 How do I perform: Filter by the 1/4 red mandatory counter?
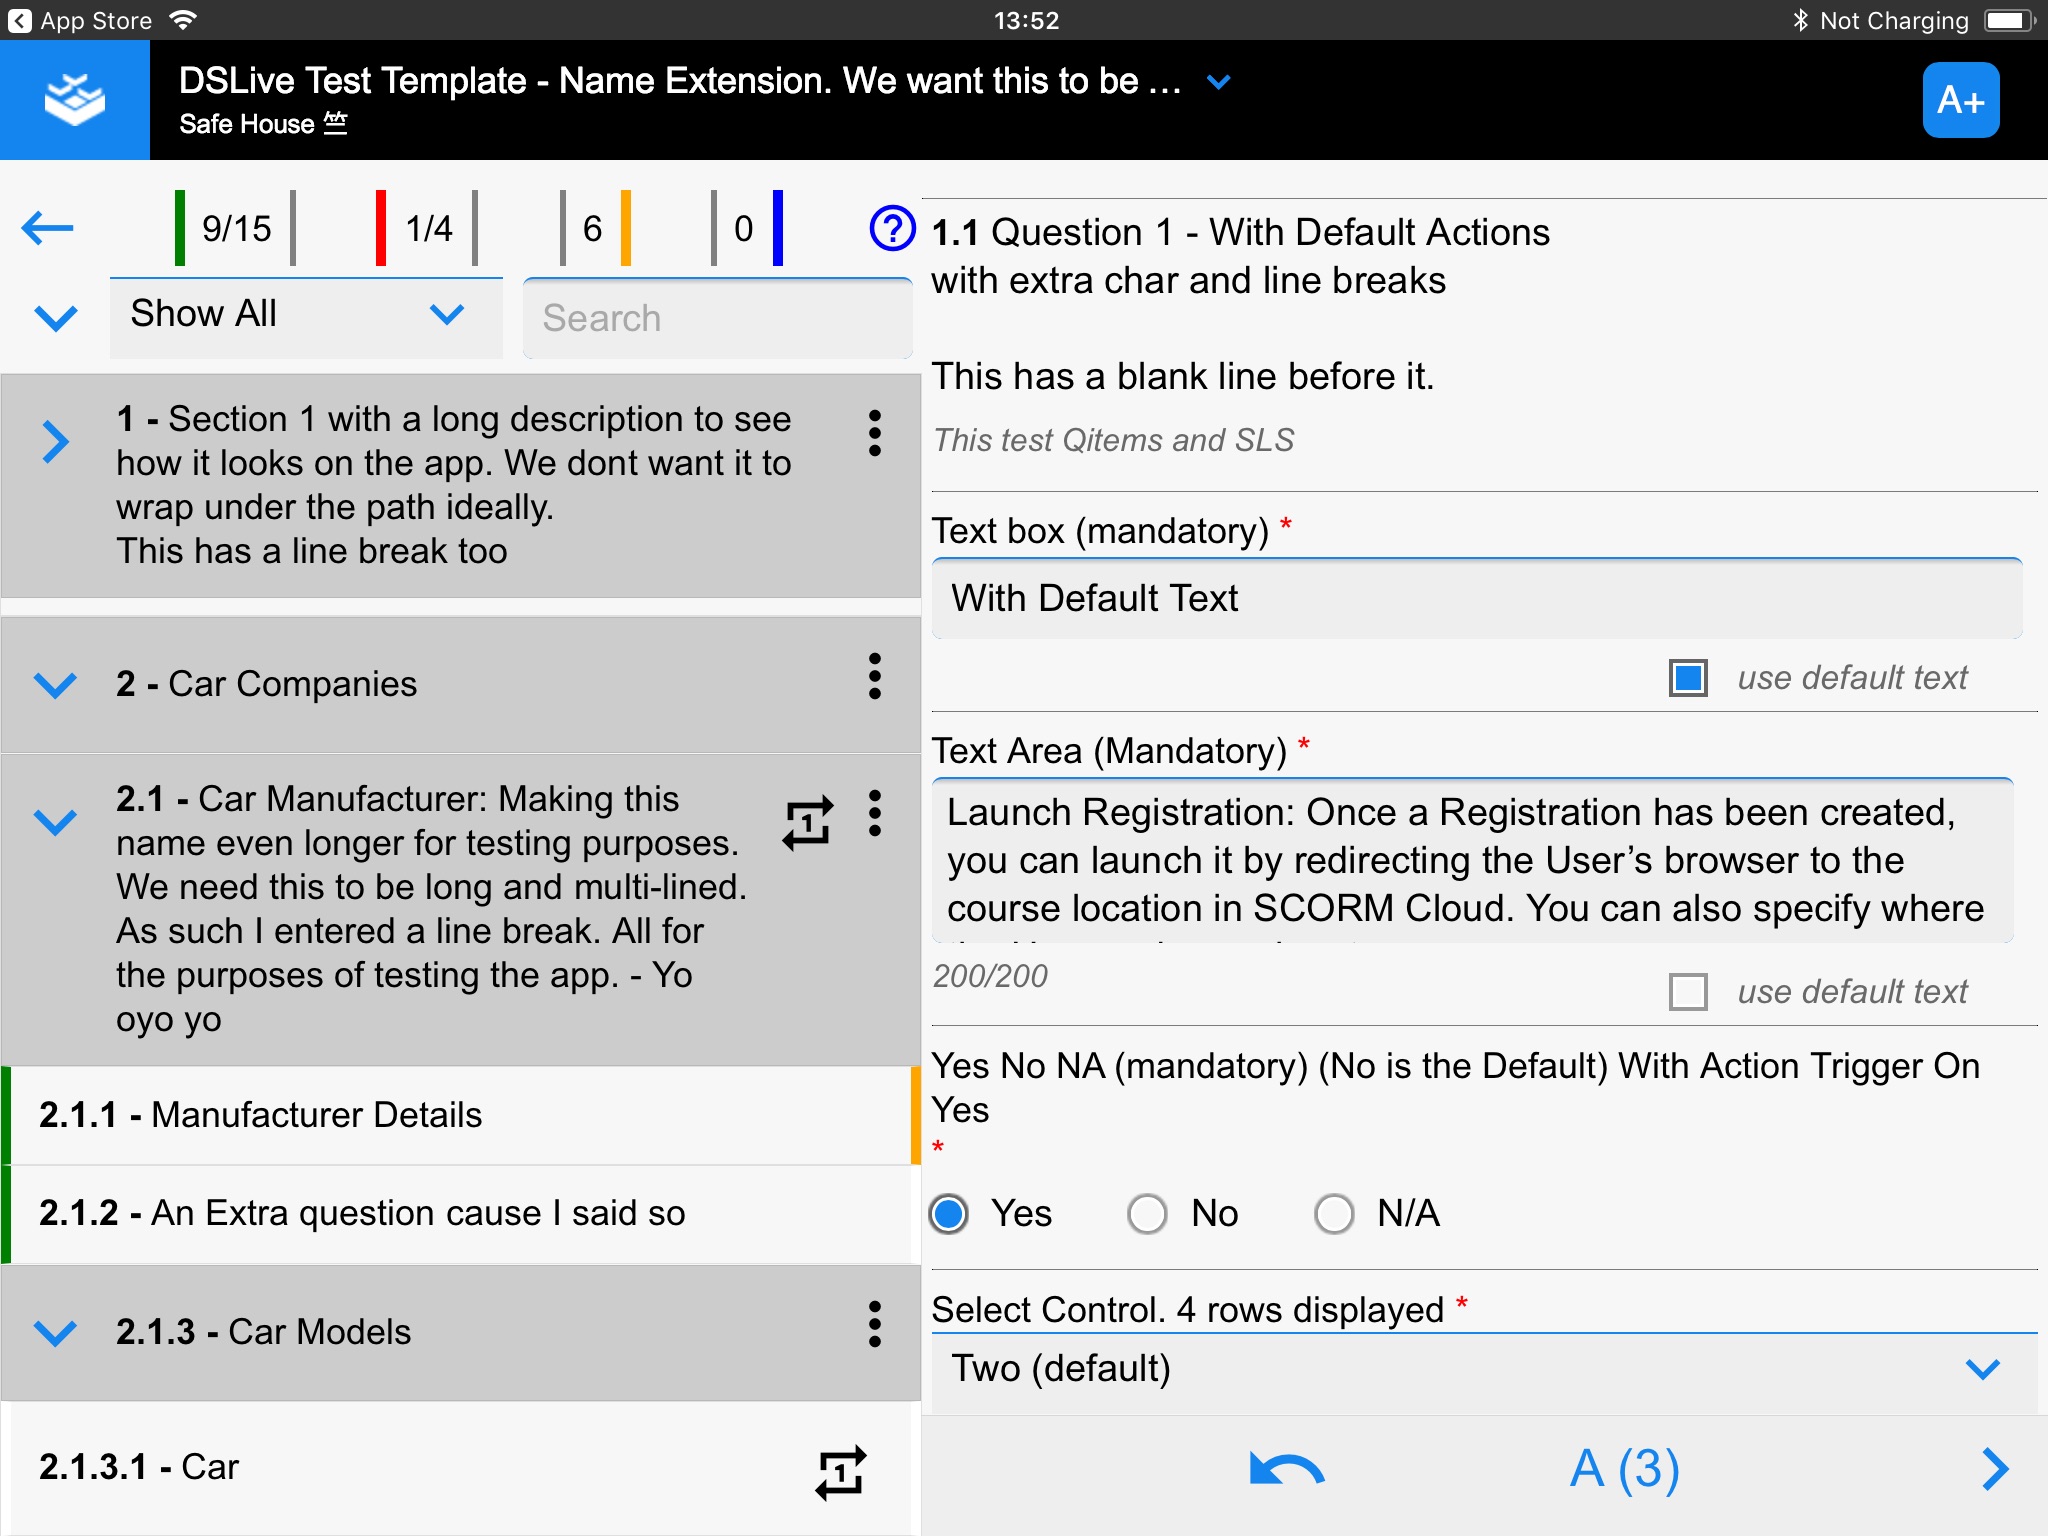pyautogui.click(x=427, y=228)
